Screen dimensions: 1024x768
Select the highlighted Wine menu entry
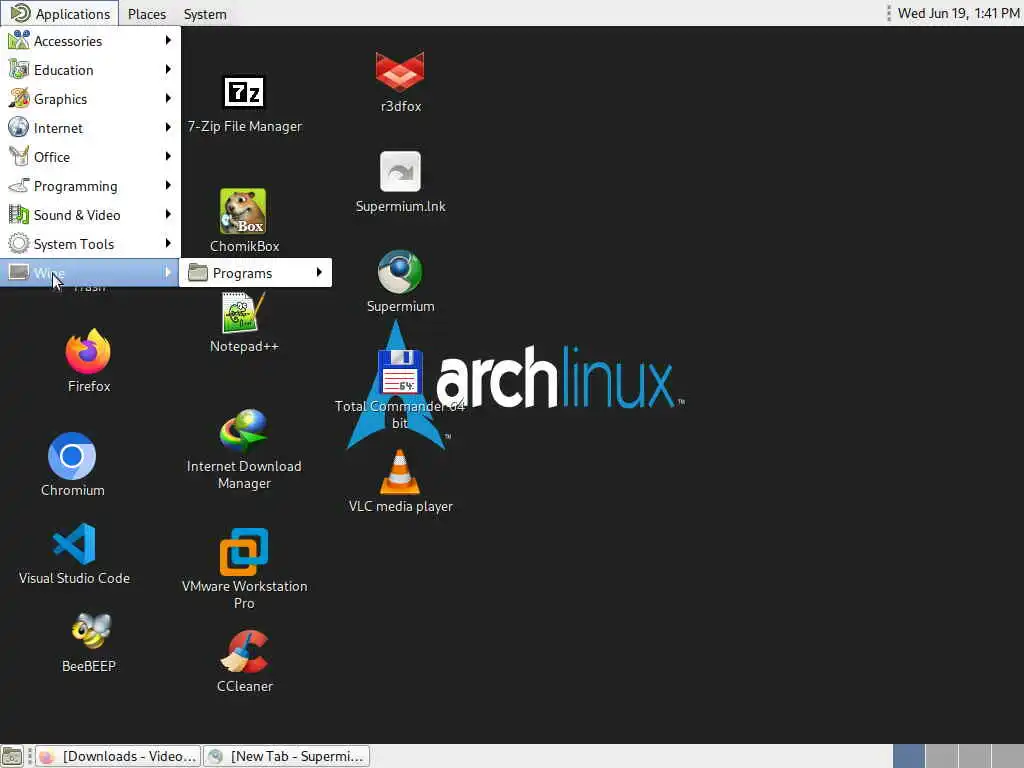pos(90,272)
